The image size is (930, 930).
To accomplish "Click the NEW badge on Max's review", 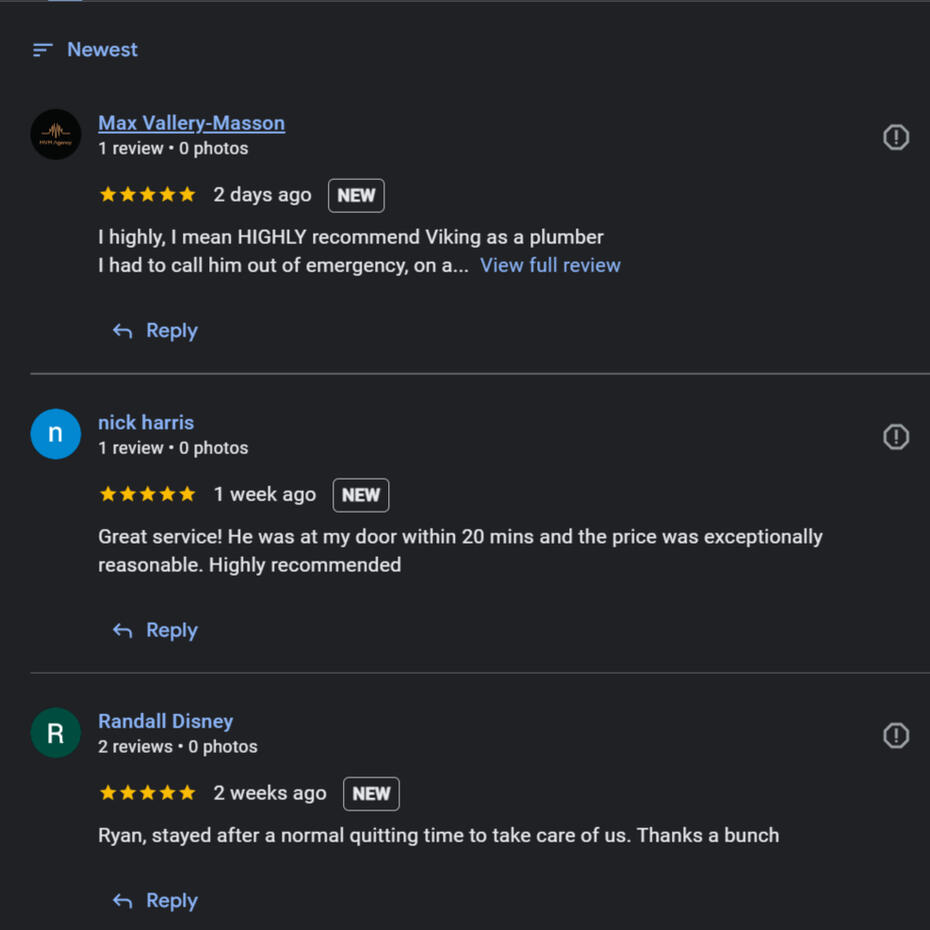I will [x=356, y=195].
